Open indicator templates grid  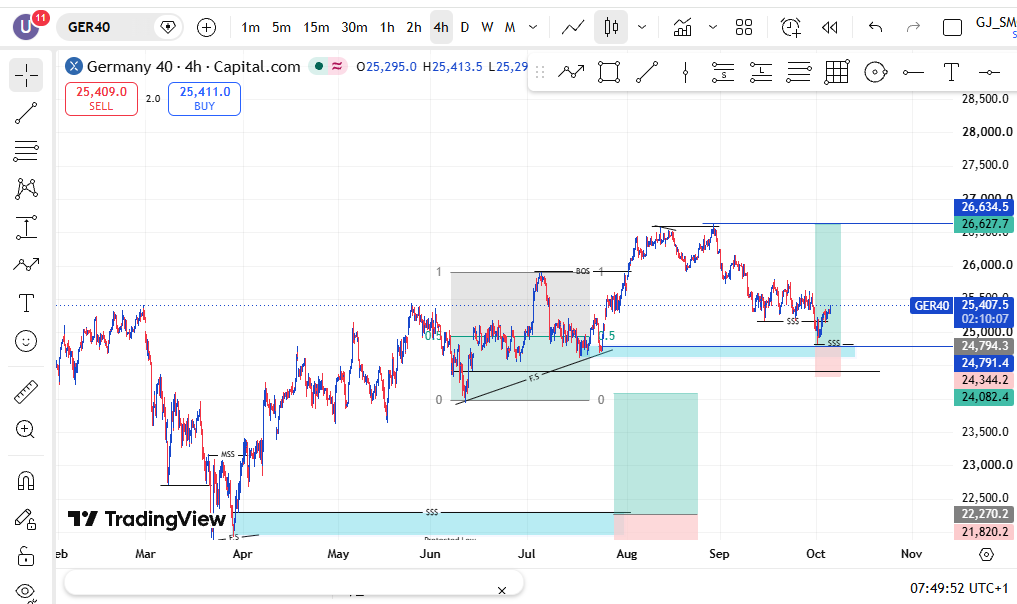click(744, 27)
